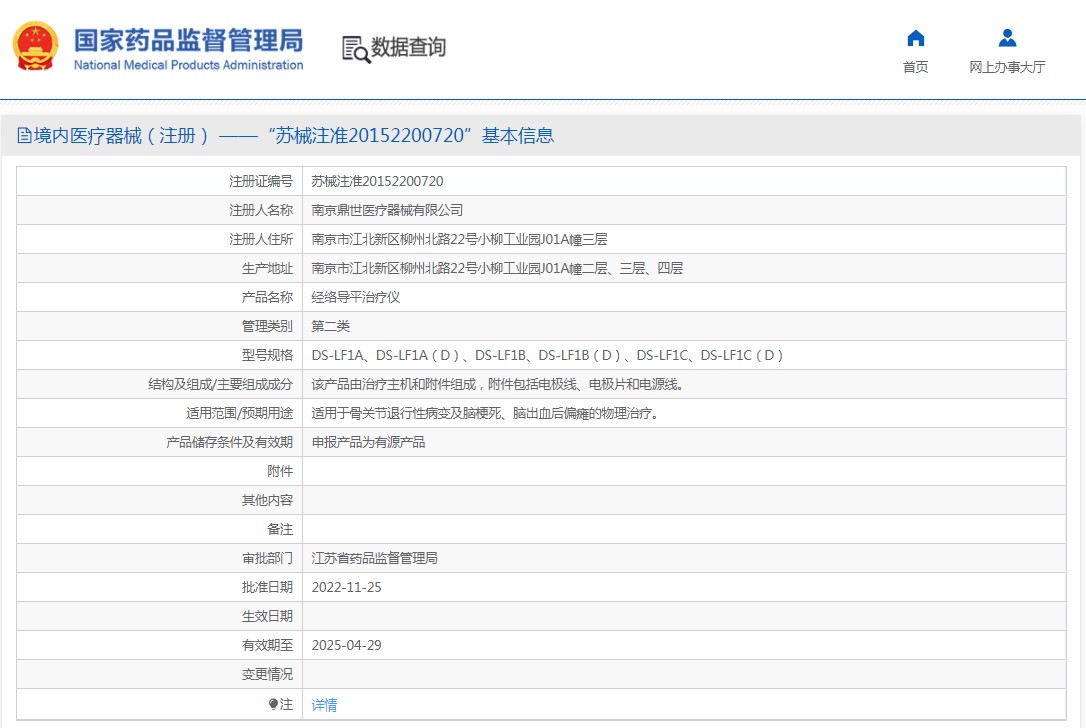Select 第二类 management category value
Viewport: 1086px width, 728px height.
point(330,326)
